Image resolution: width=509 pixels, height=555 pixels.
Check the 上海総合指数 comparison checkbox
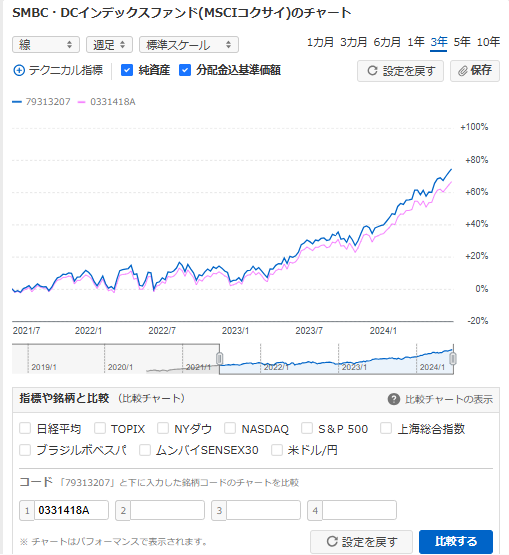click(x=386, y=428)
